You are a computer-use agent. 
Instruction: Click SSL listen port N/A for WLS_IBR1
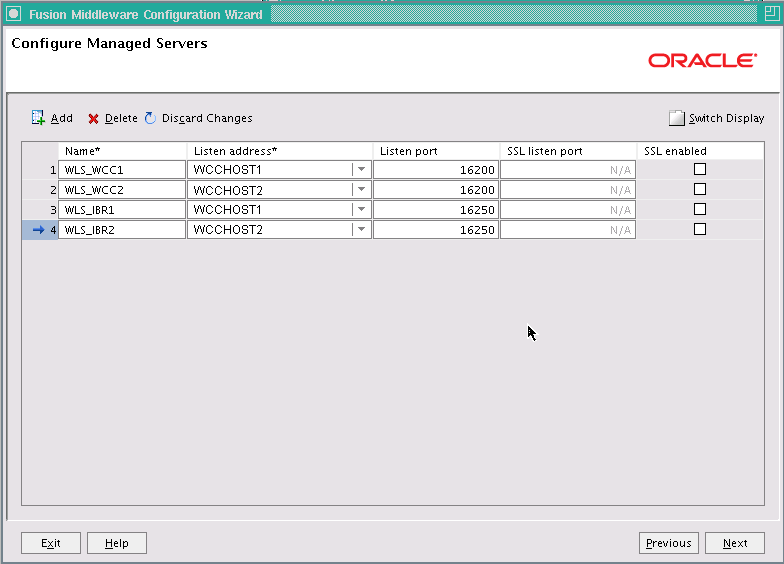[568, 210]
